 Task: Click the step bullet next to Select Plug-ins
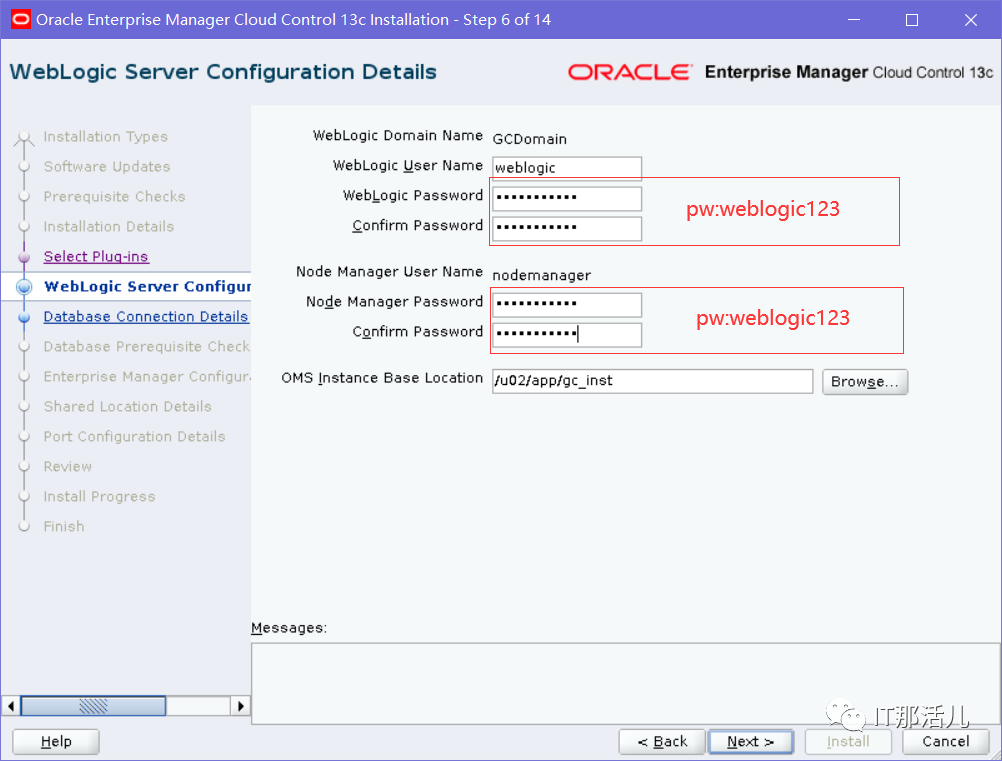coord(24,257)
